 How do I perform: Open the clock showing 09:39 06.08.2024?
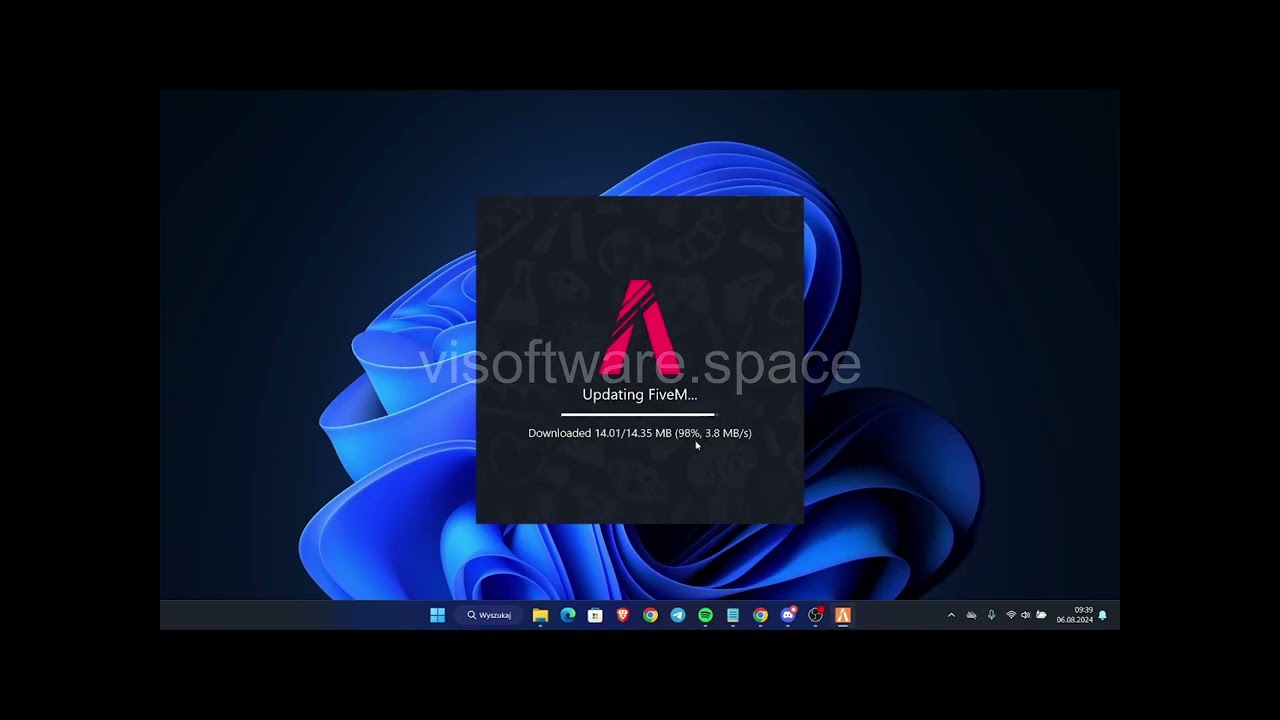point(1075,615)
